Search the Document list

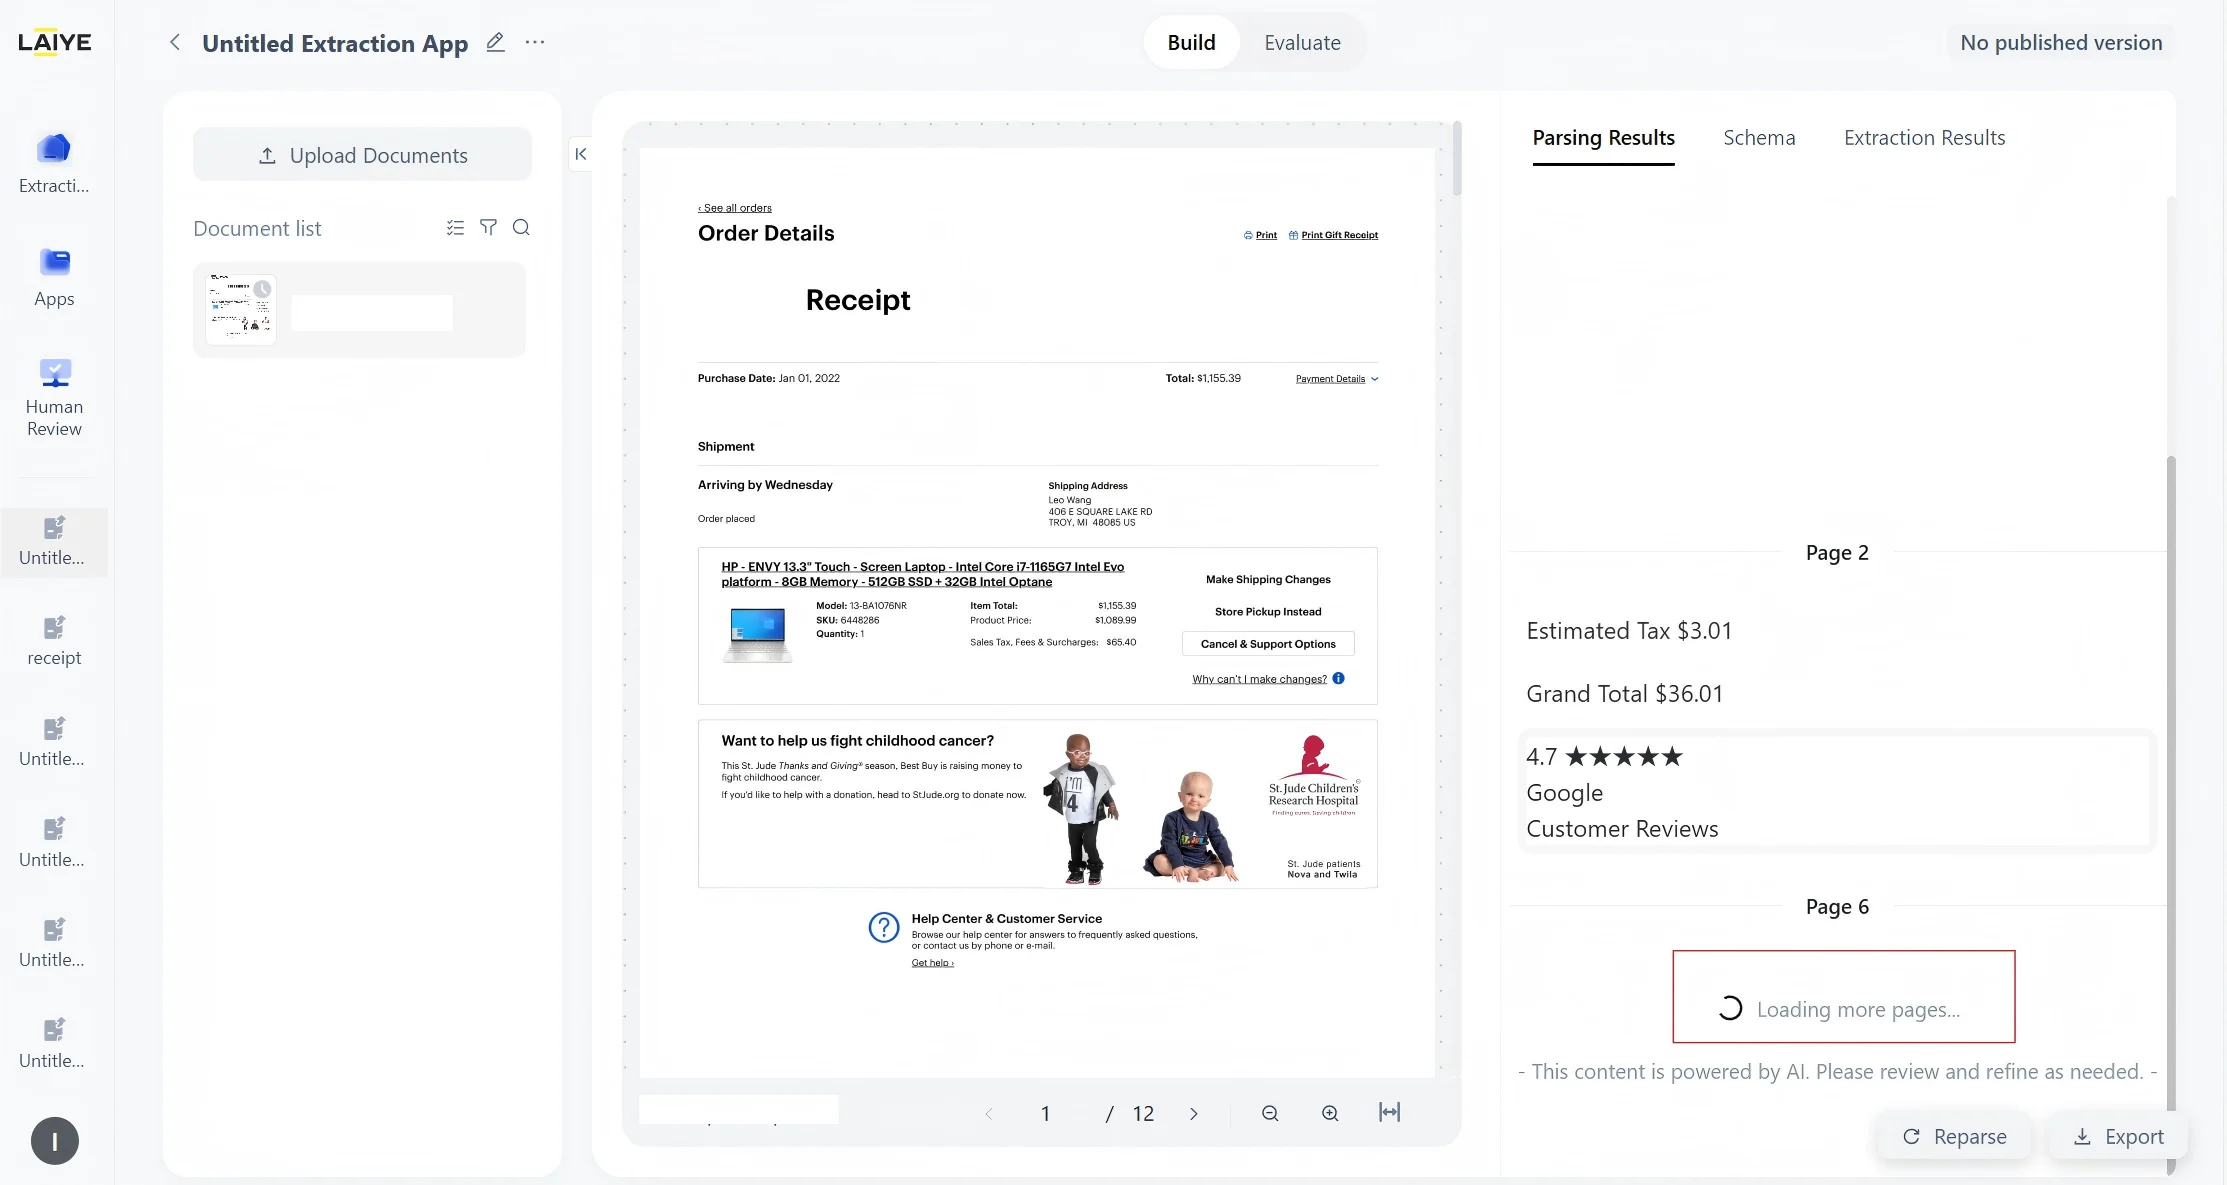pos(521,228)
